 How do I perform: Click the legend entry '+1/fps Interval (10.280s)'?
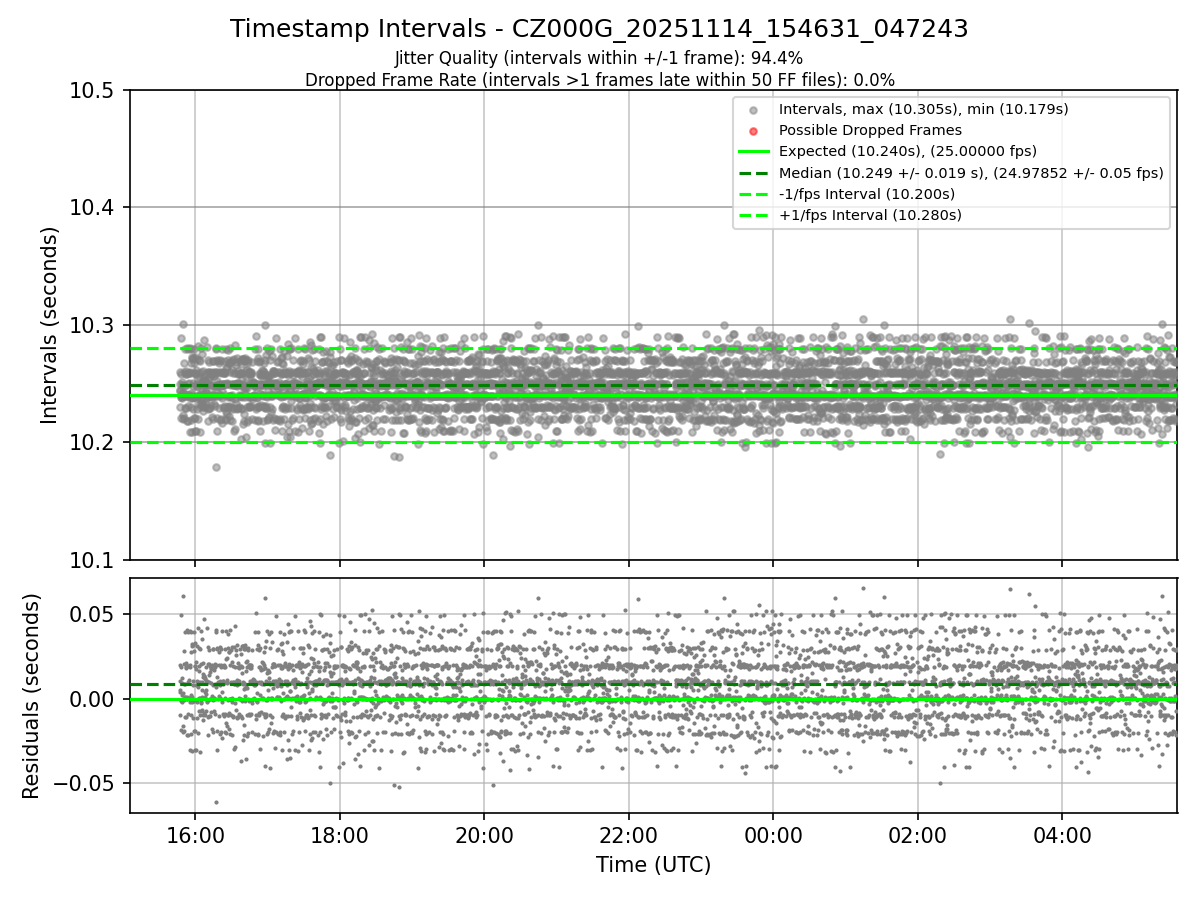click(870, 215)
